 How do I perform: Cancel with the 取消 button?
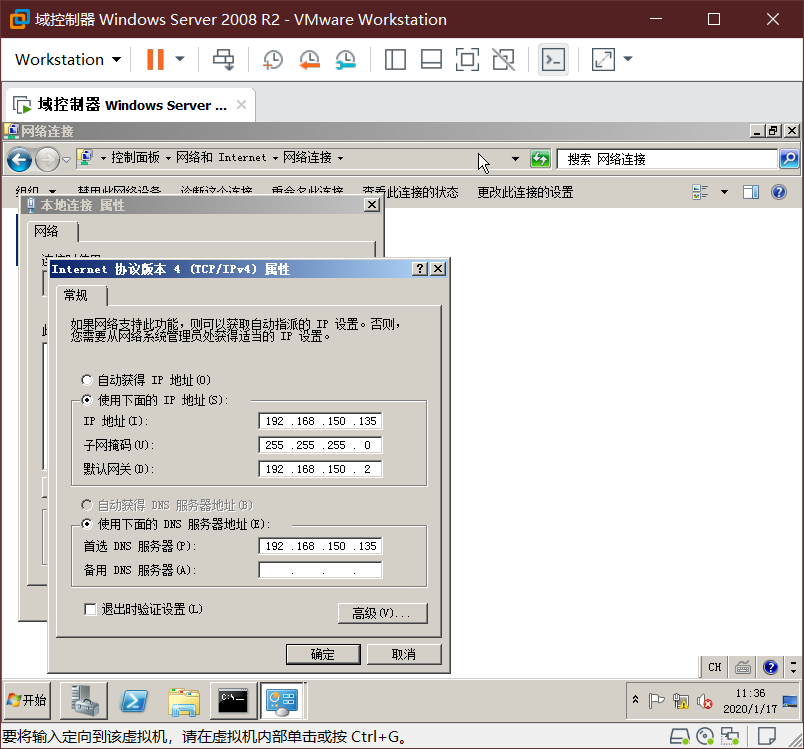(x=404, y=654)
